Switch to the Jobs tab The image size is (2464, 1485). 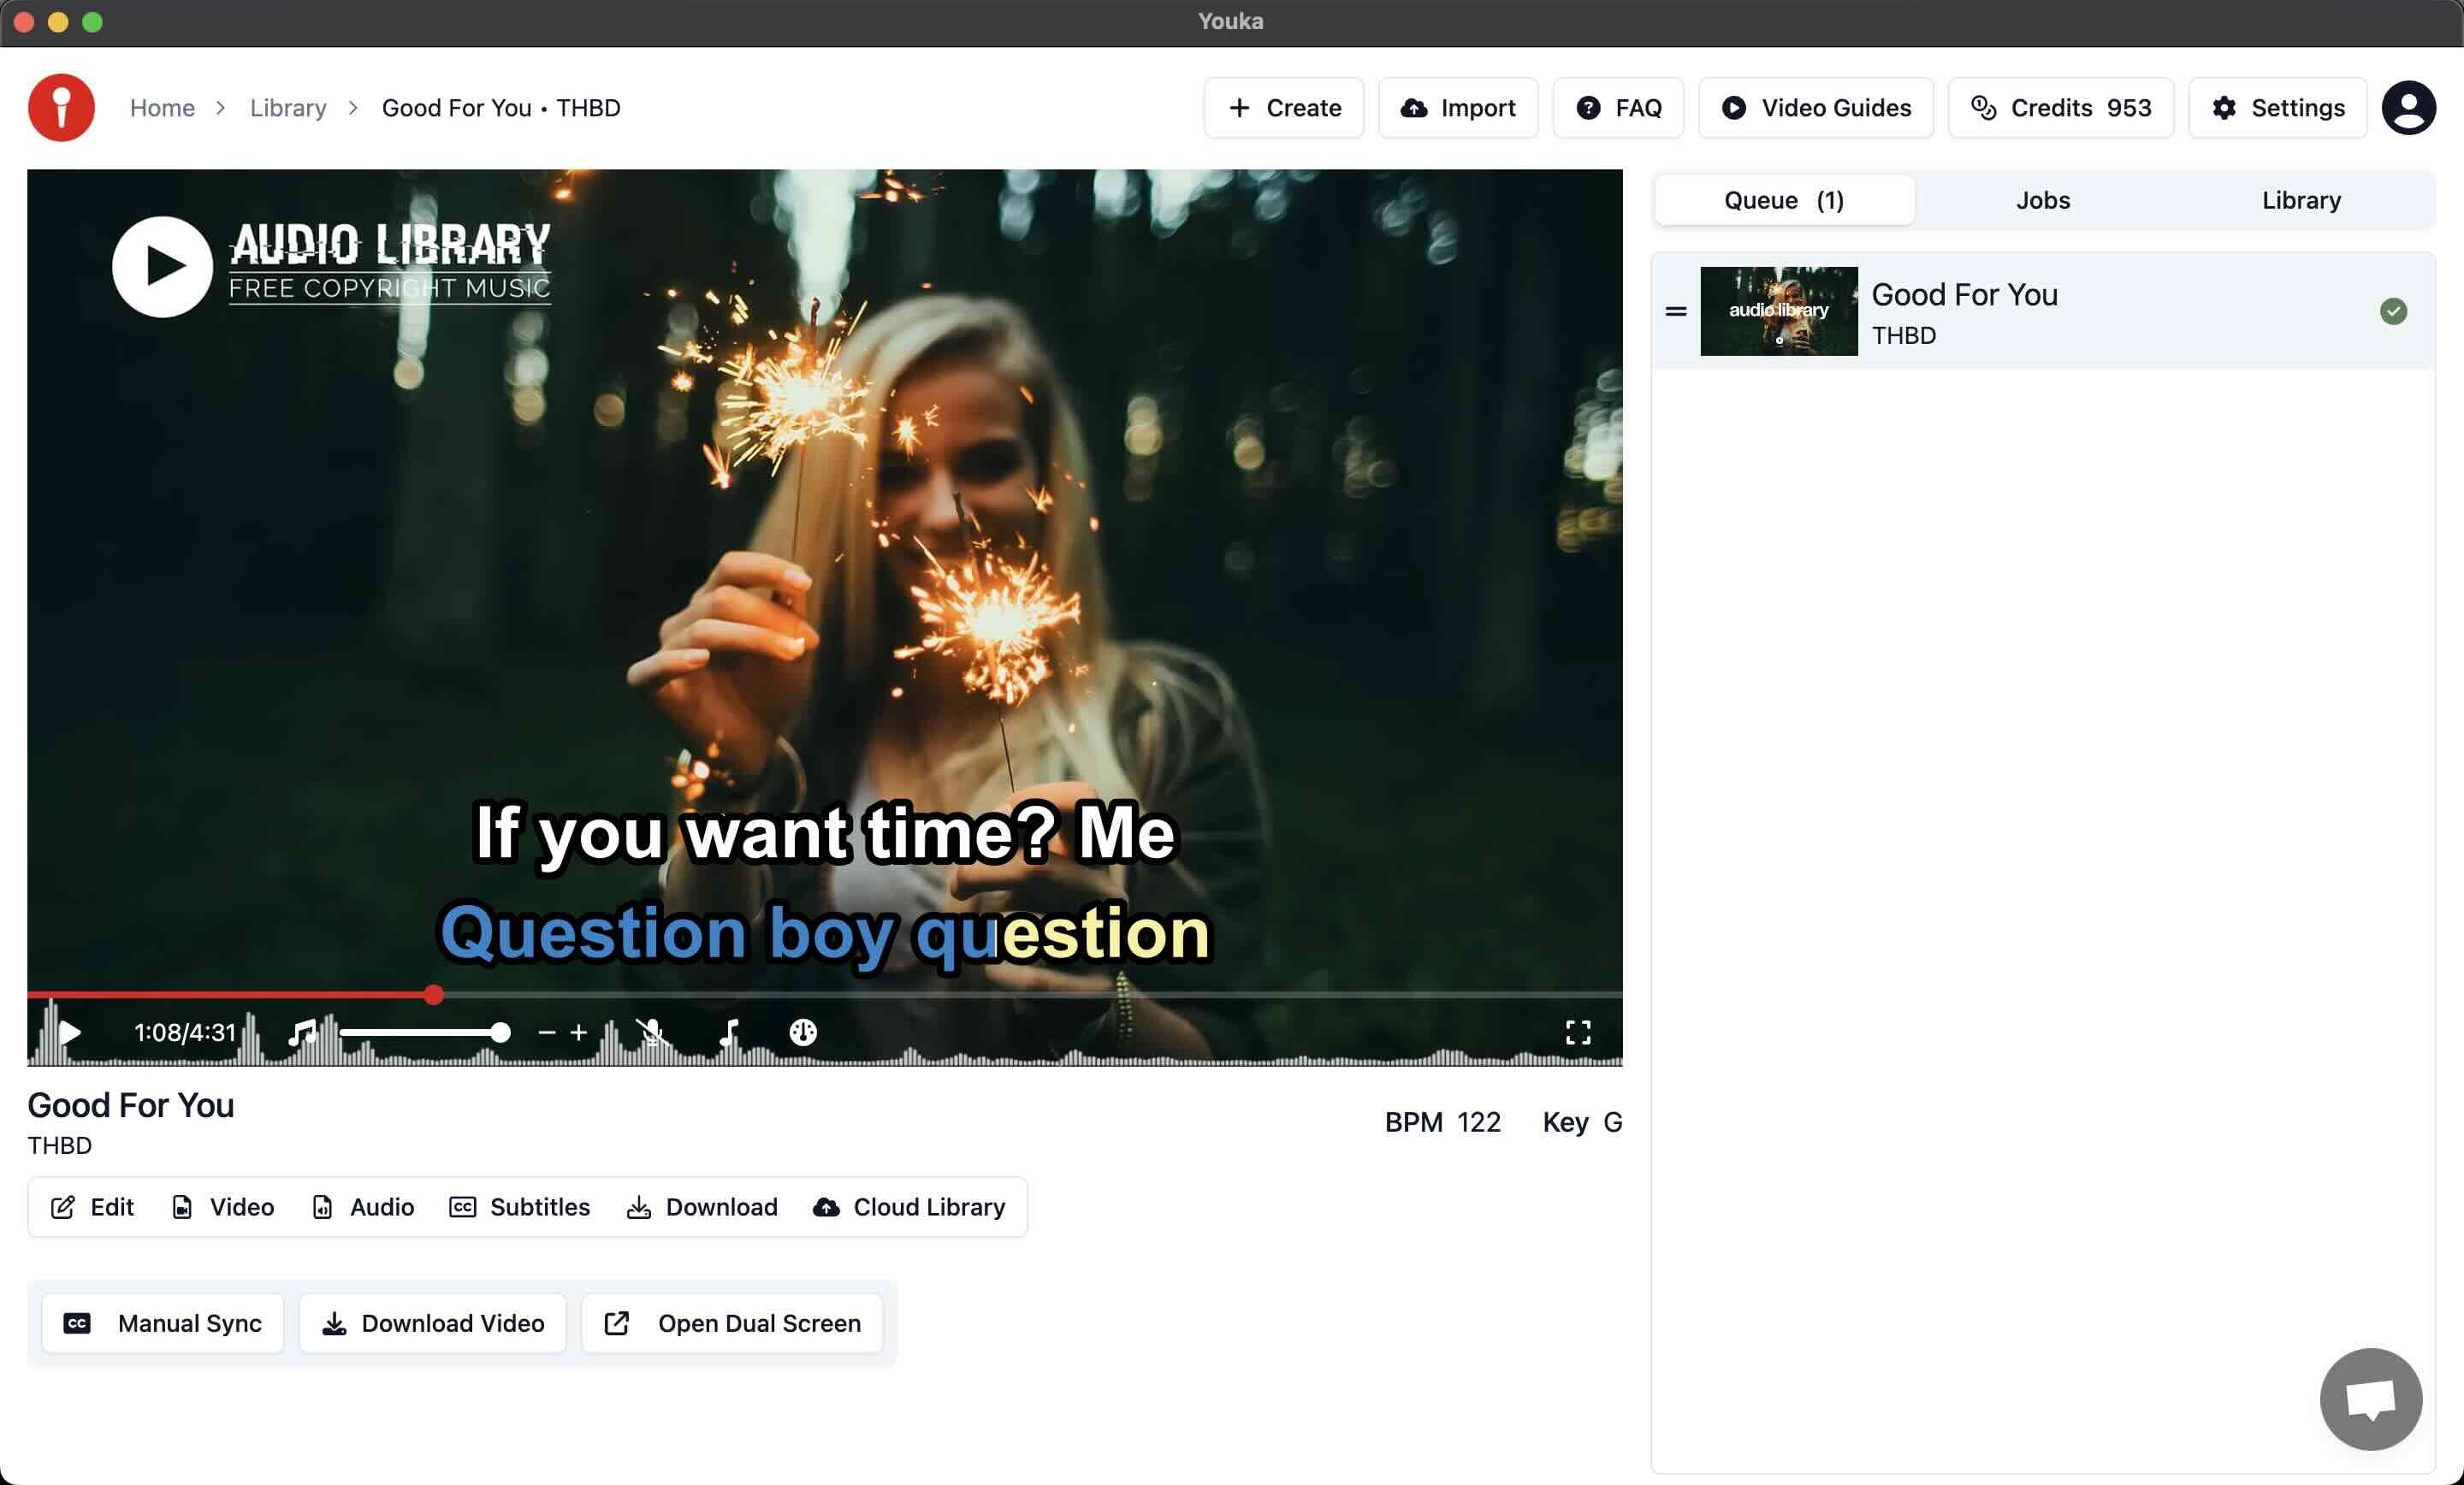(x=2042, y=200)
